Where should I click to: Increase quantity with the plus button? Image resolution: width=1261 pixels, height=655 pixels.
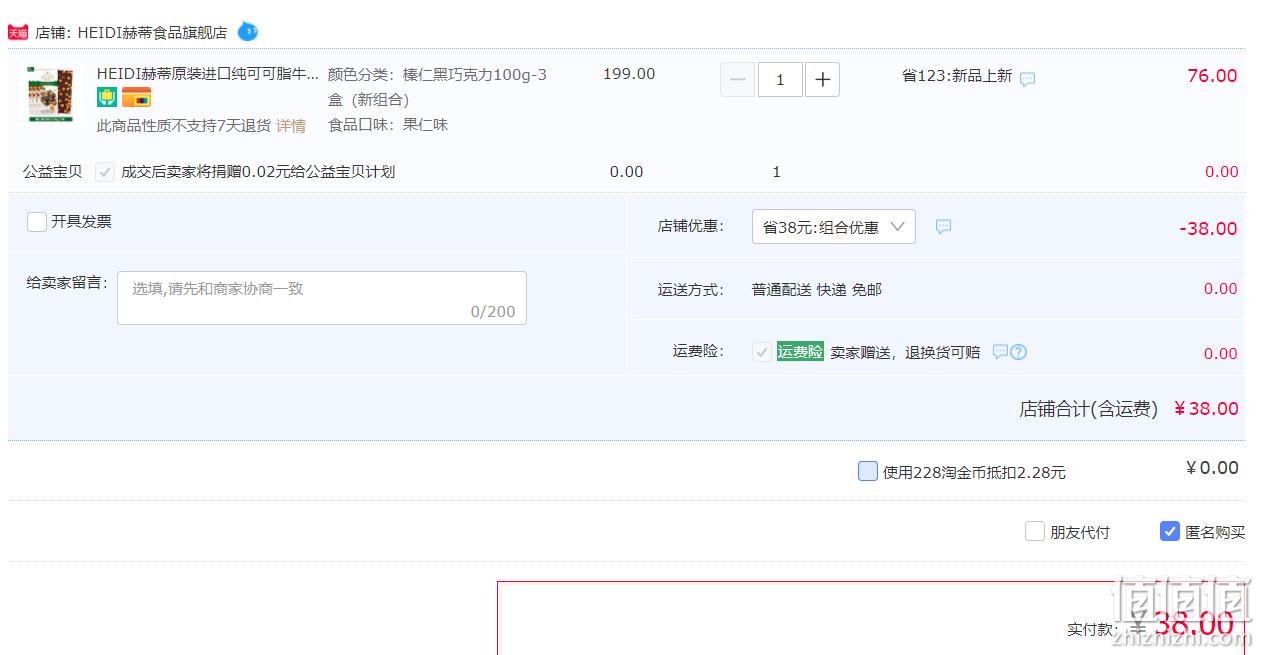point(822,80)
